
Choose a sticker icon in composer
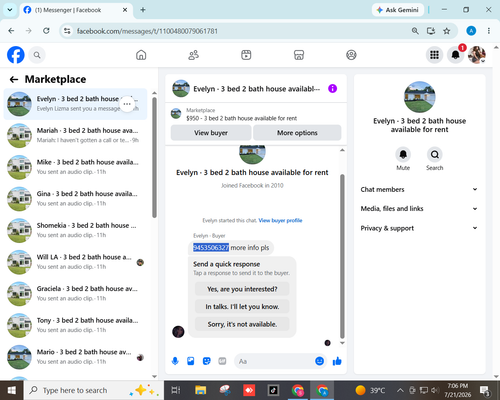point(207,361)
